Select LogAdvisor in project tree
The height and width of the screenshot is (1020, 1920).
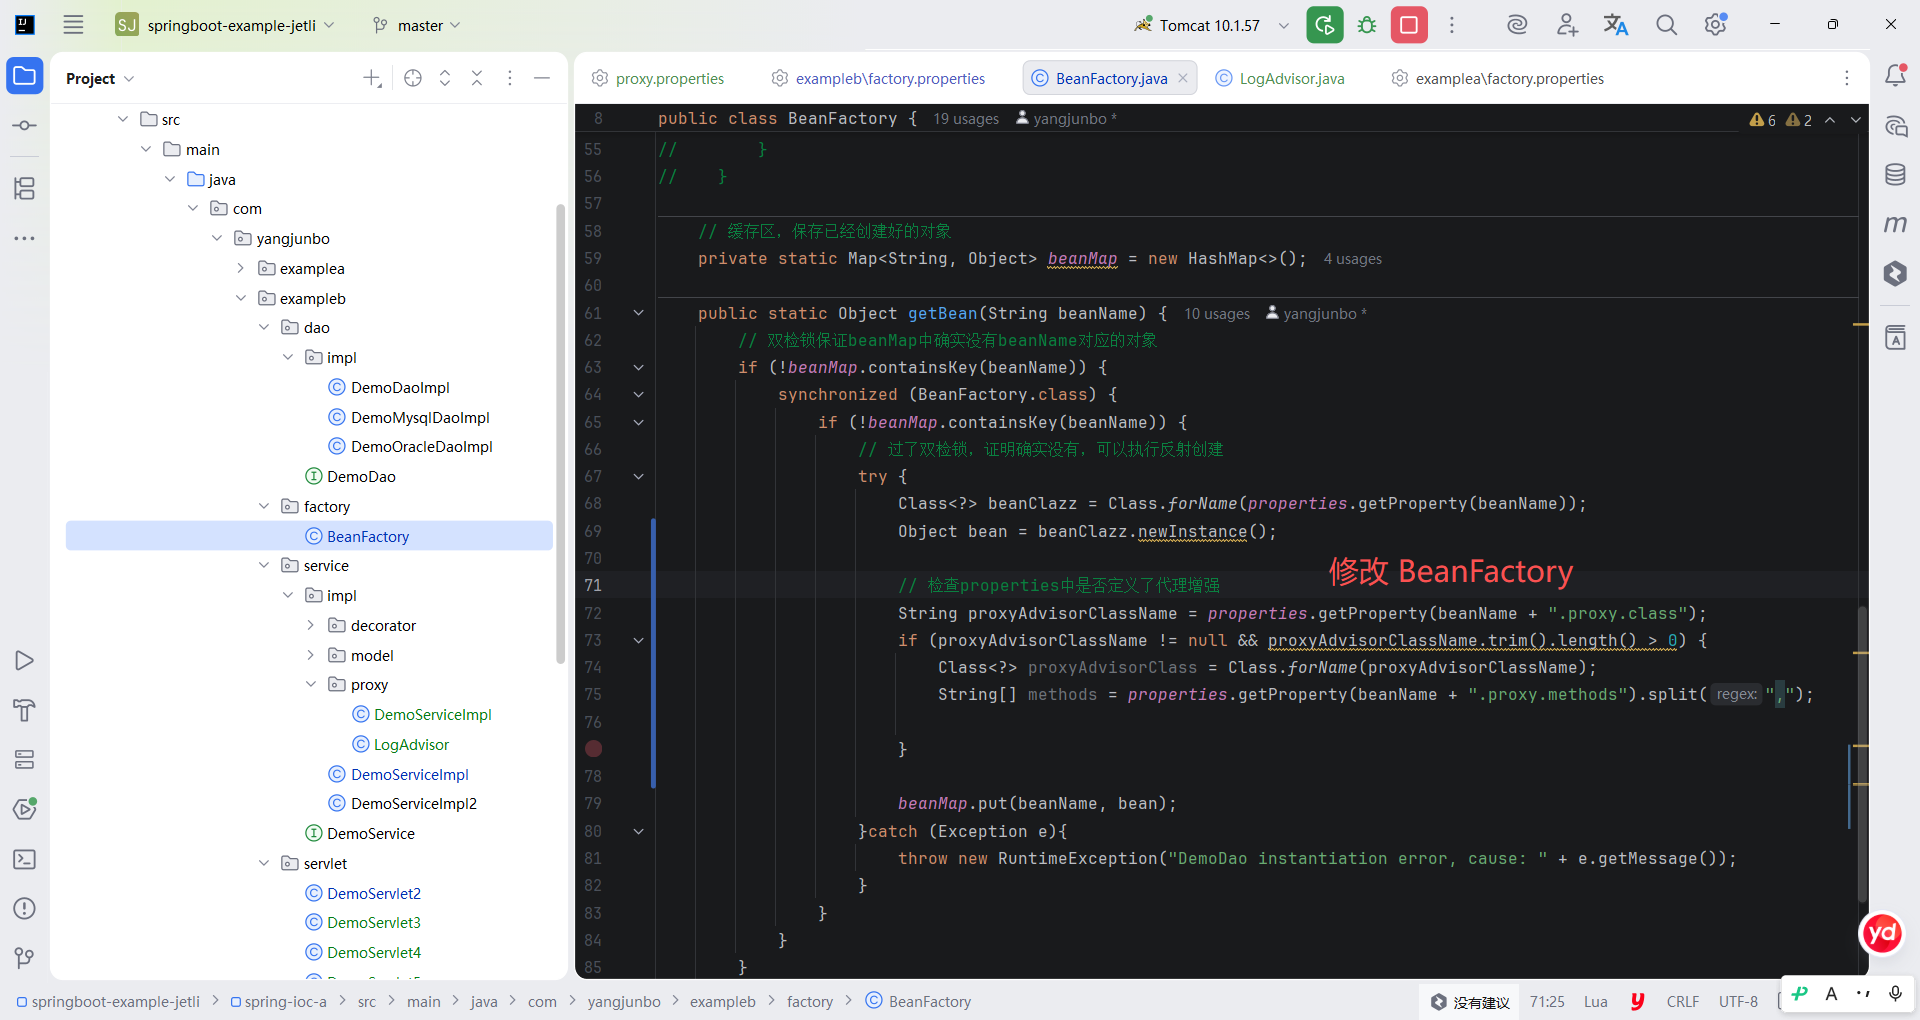[x=411, y=744]
